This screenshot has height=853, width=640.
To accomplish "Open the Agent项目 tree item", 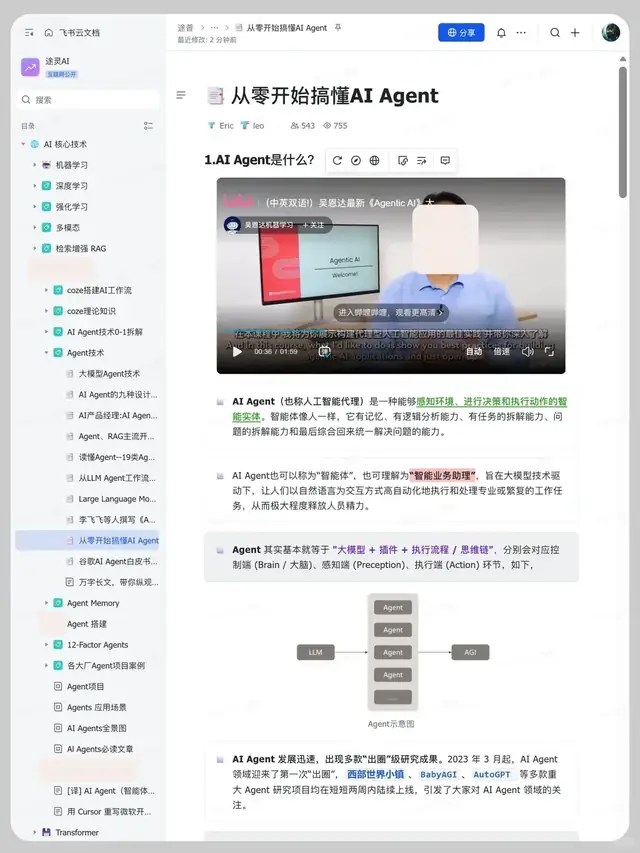I will tap(85, 687).
